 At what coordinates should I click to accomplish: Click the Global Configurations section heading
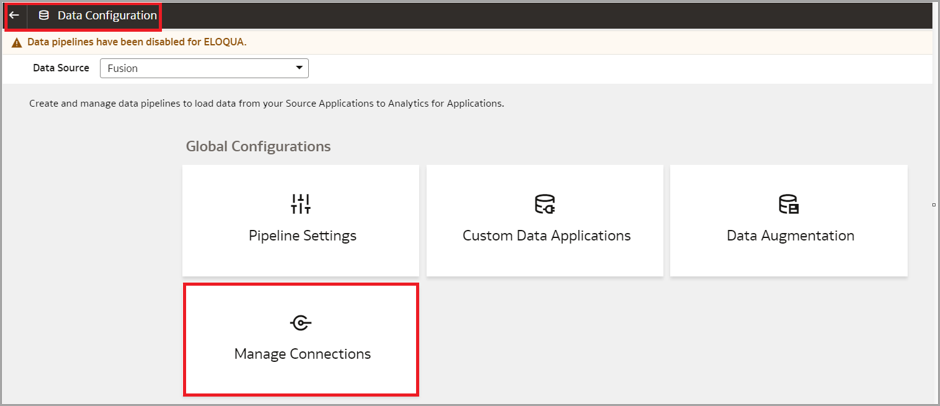258,146
